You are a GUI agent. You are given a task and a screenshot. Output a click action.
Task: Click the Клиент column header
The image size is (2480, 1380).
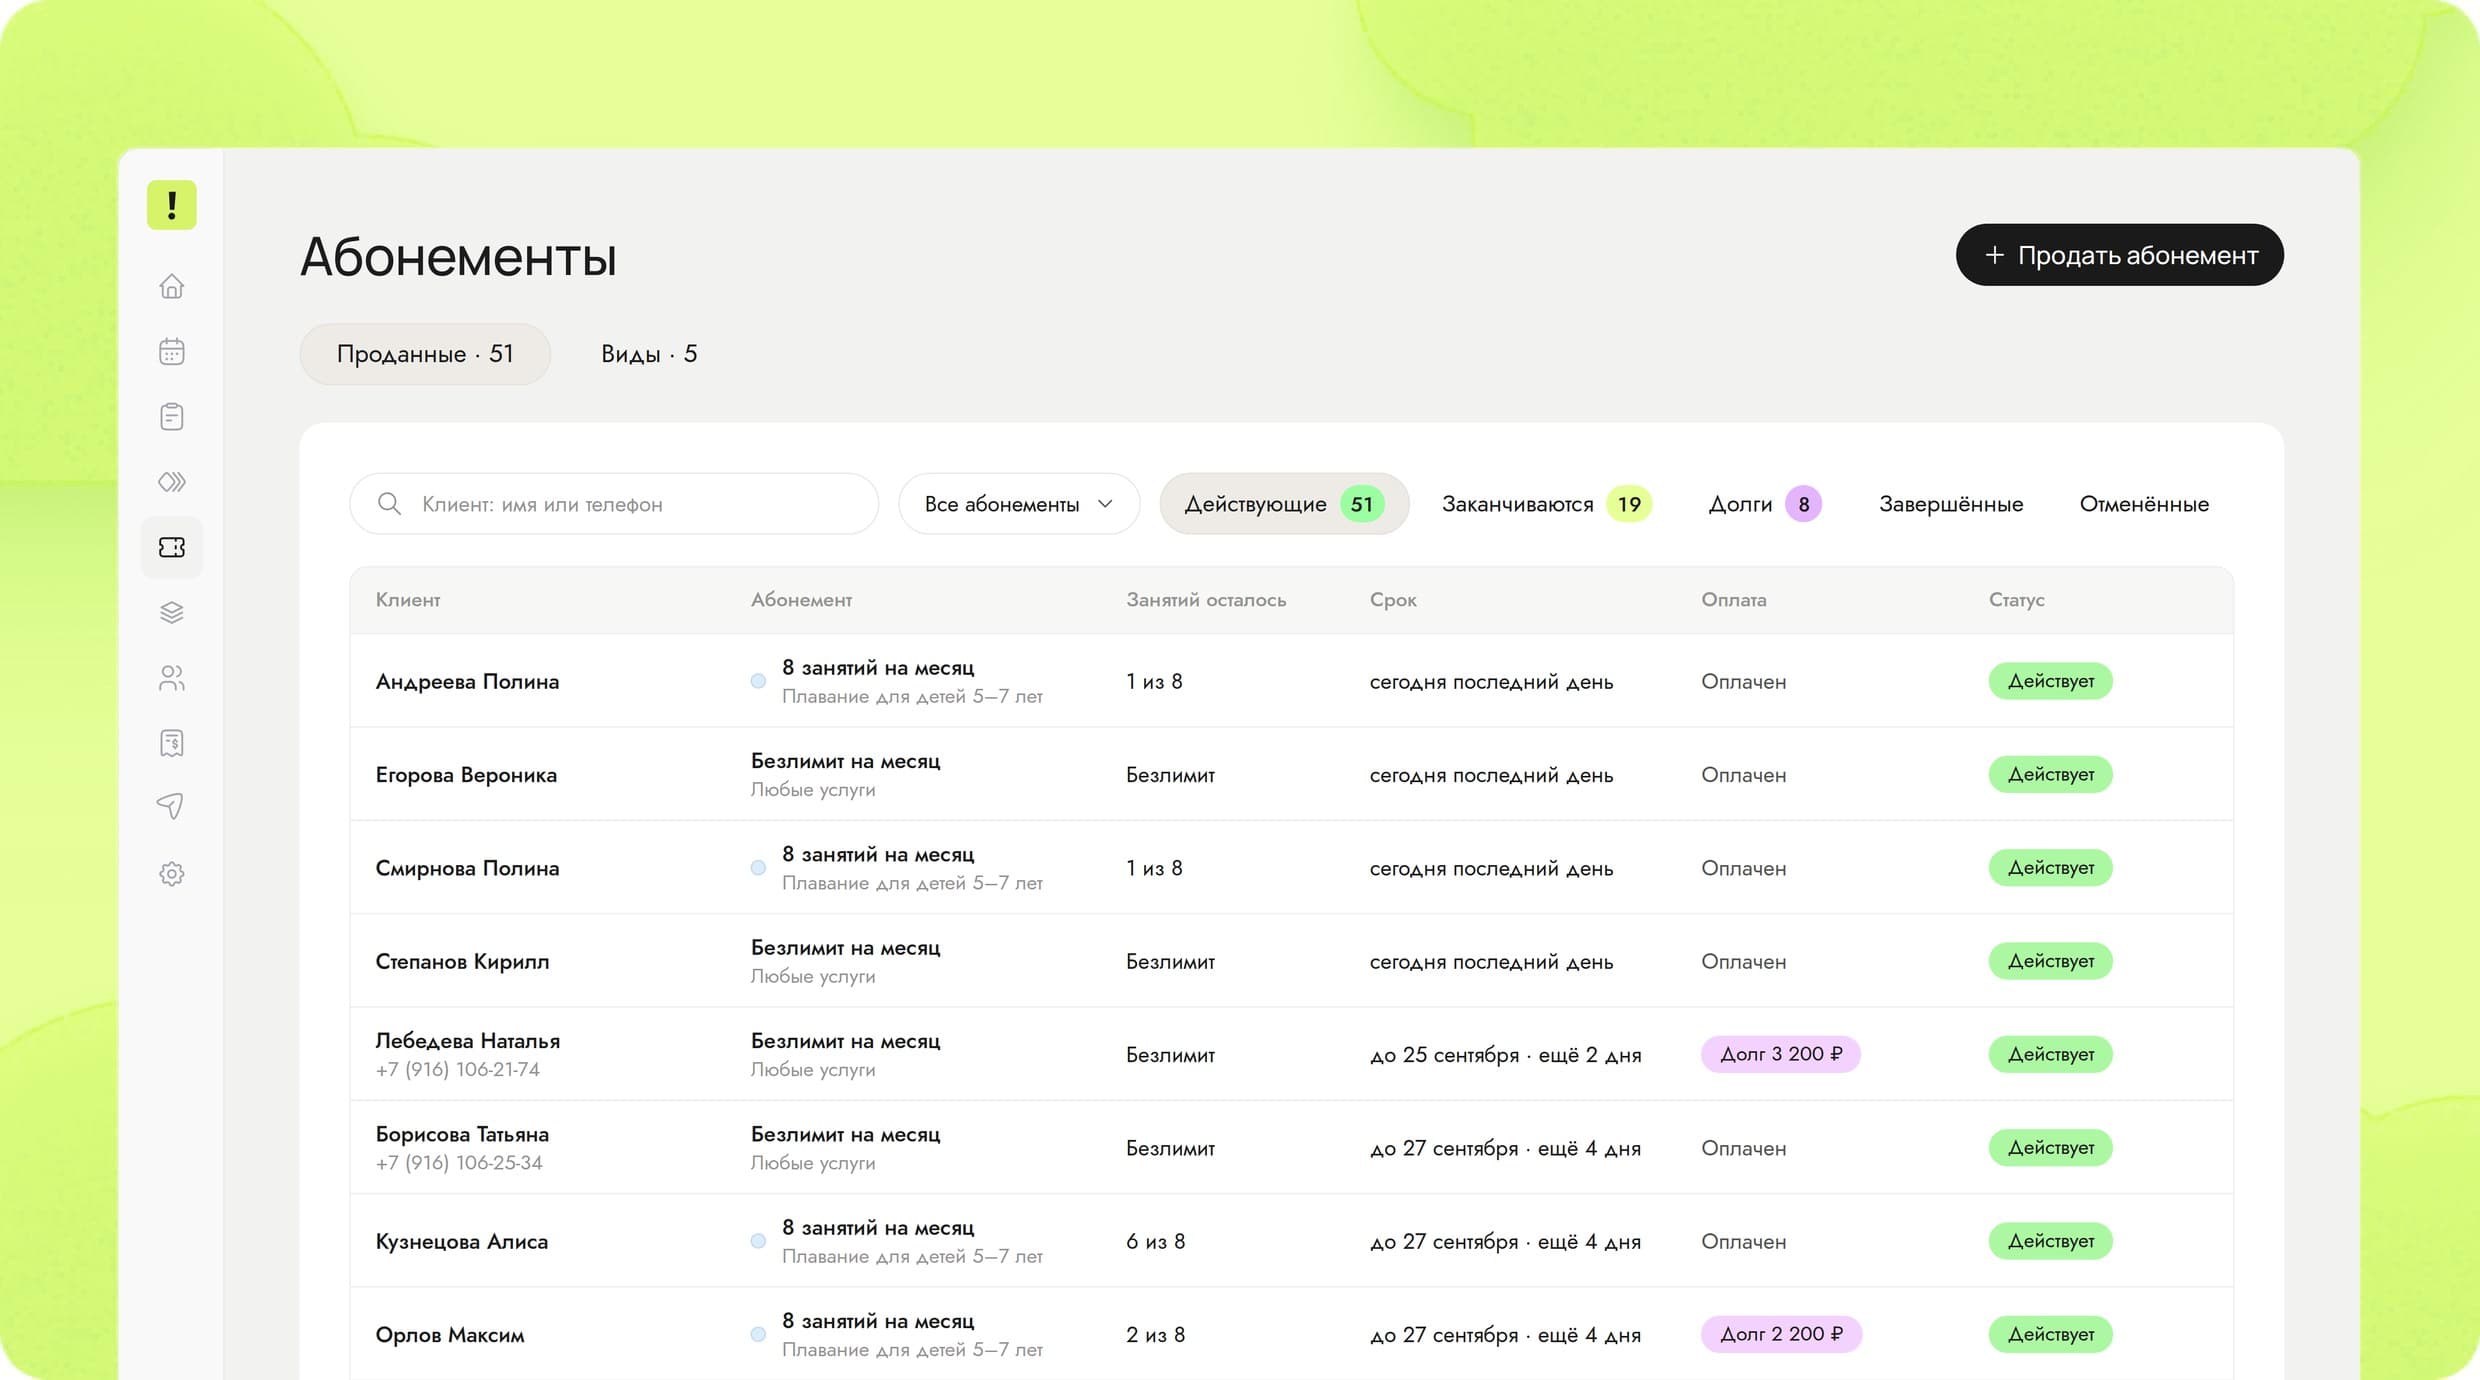[408, 600]
